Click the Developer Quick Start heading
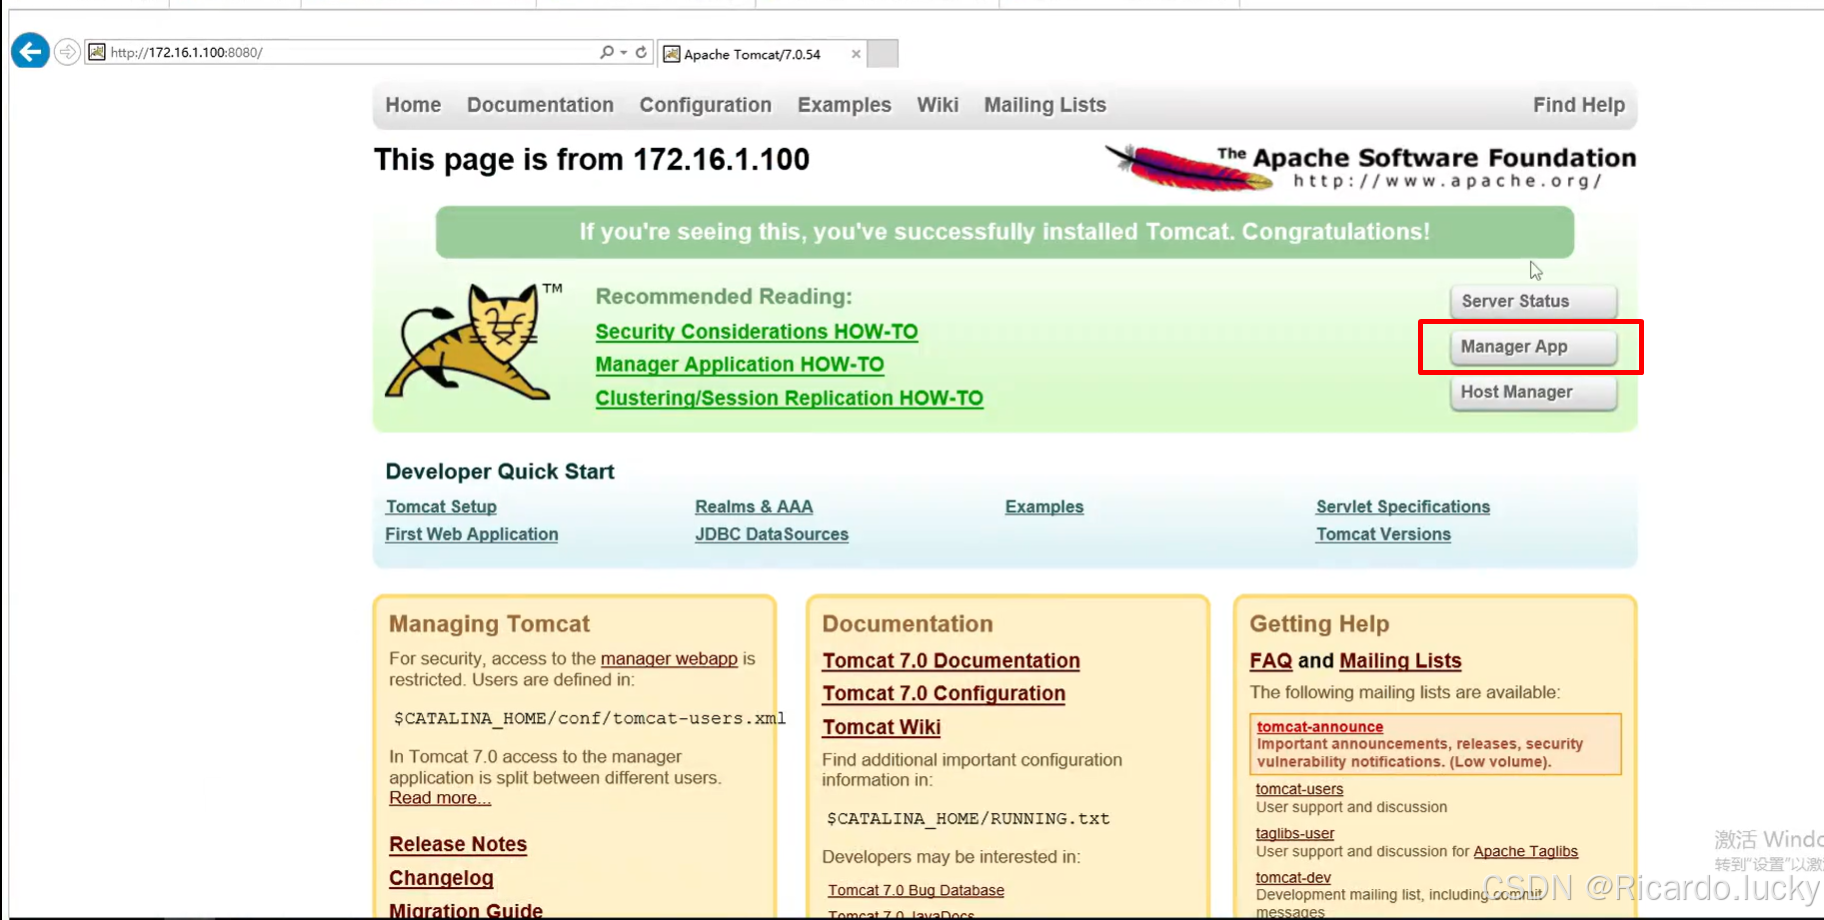The image size is (1824, 920). (500, 471)
